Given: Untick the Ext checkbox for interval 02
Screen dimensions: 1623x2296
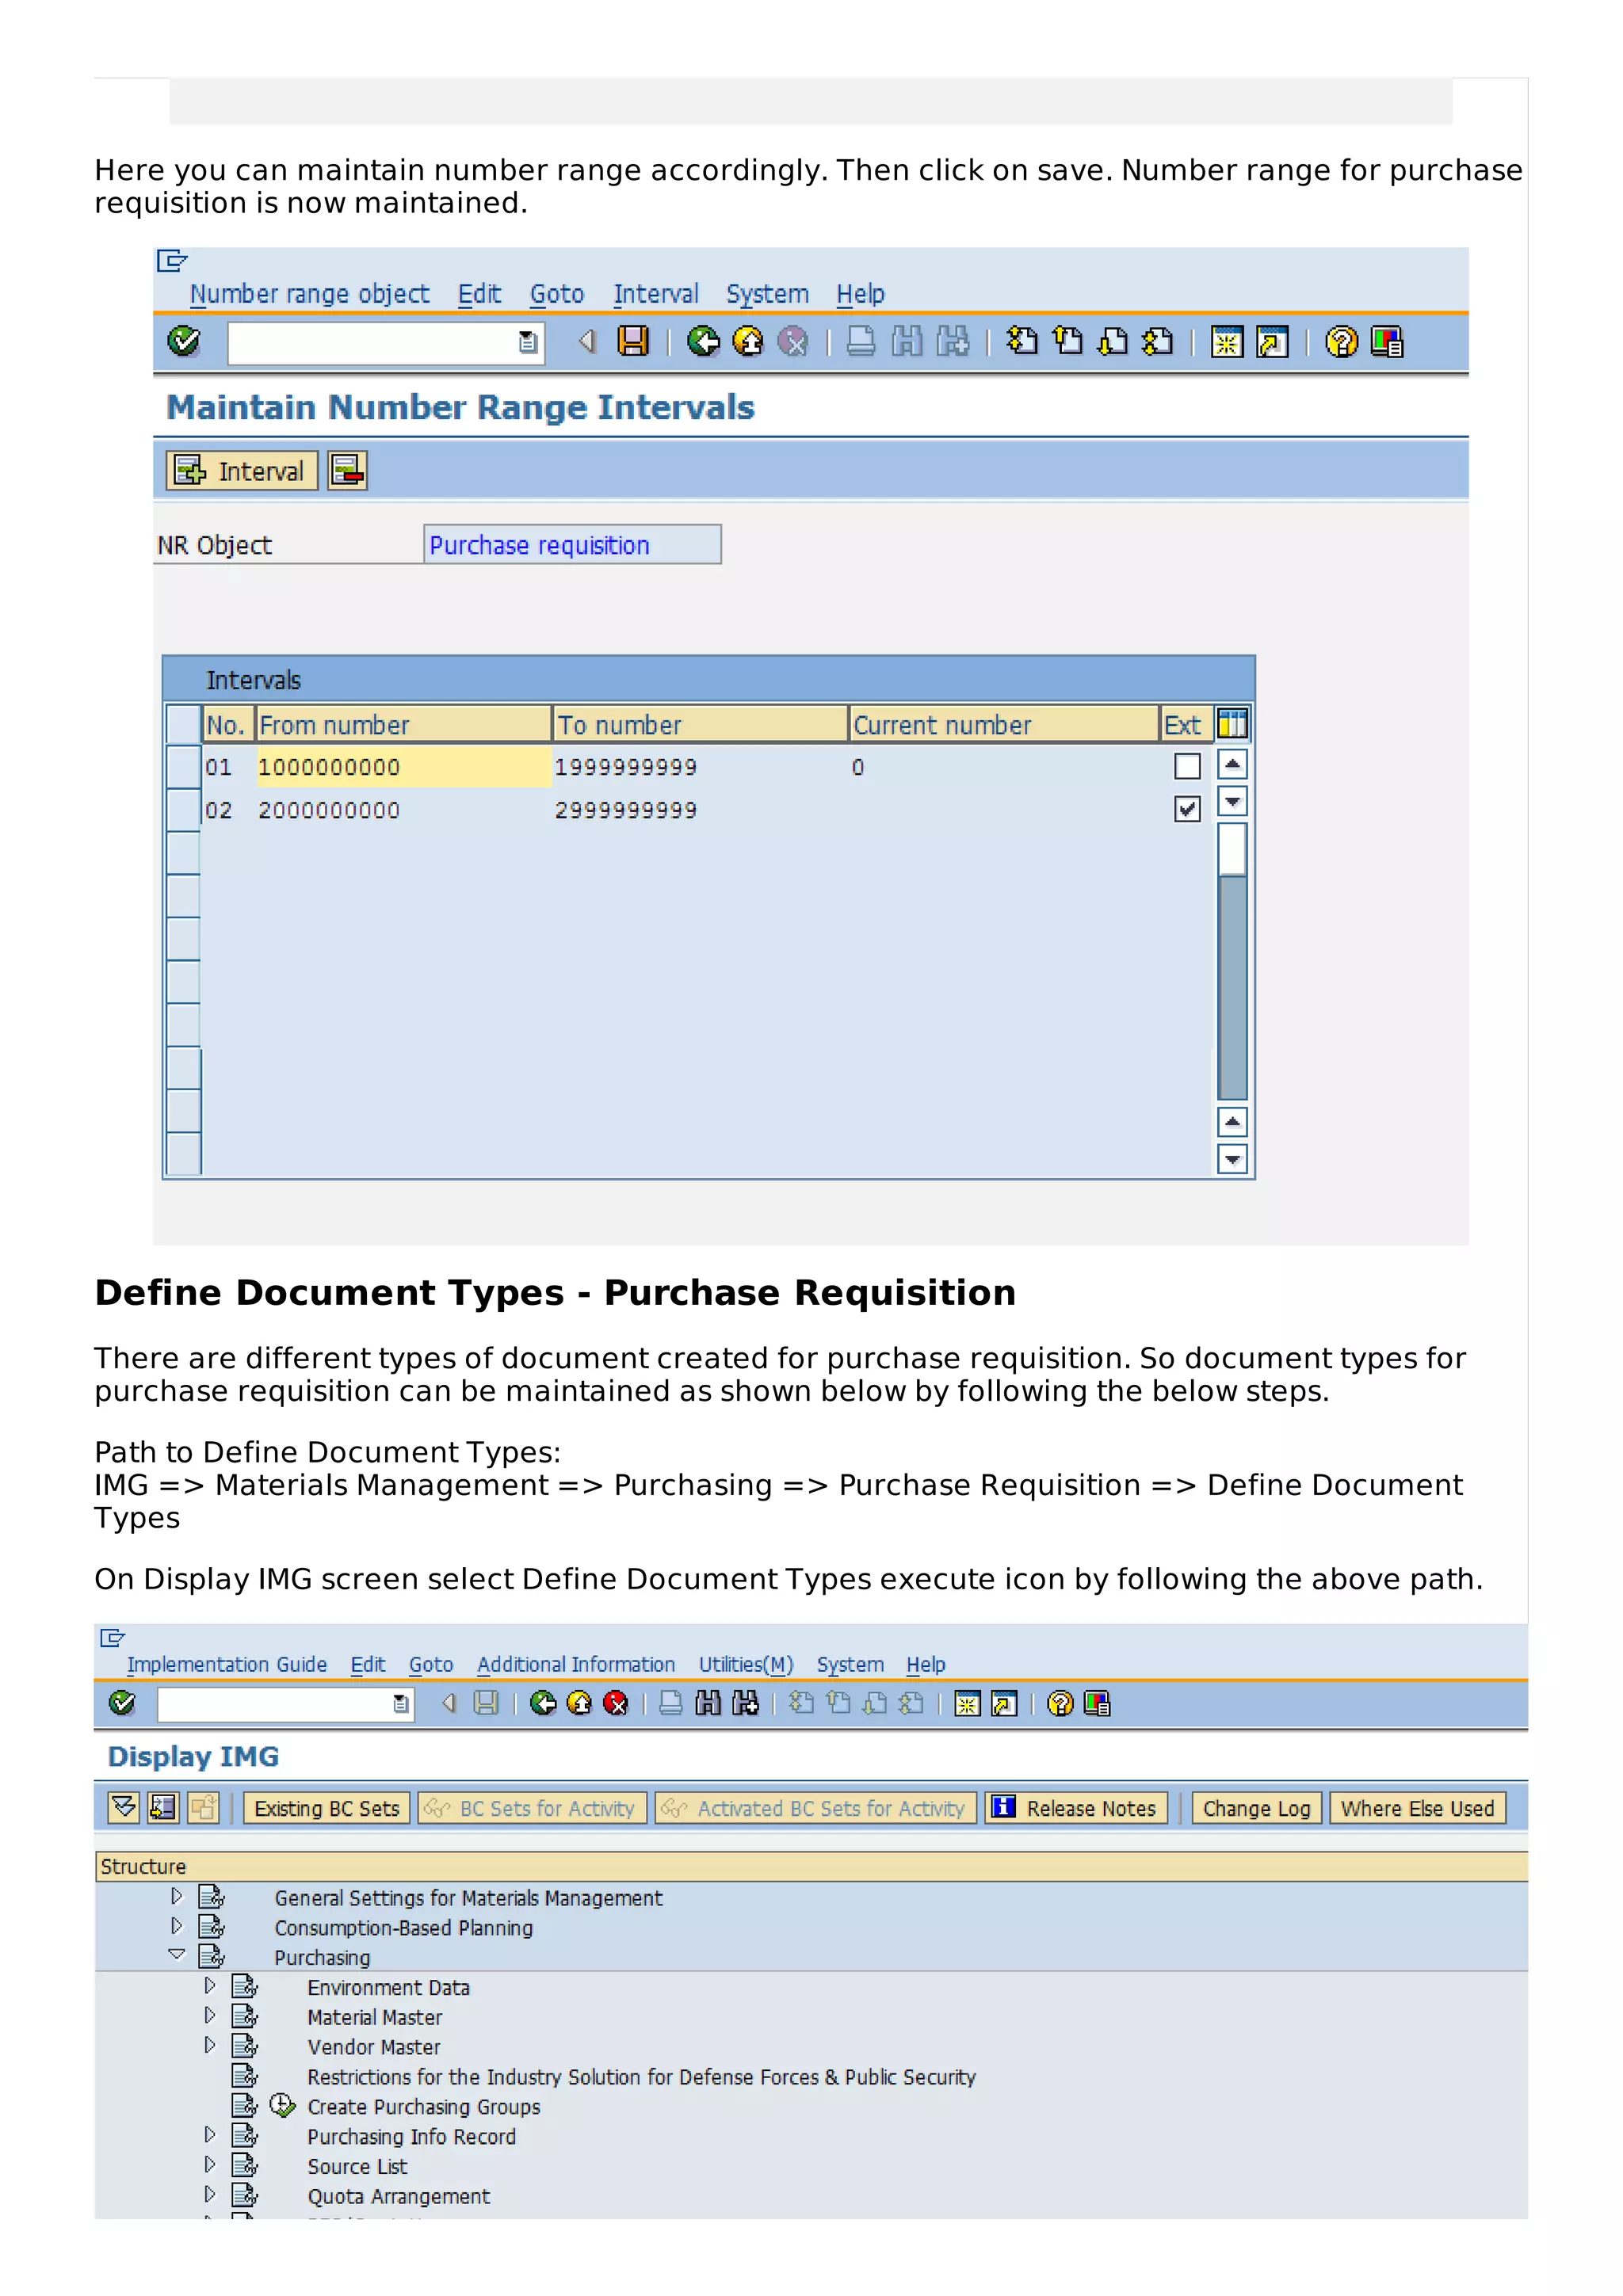Looking at the screenshot, I should 1187,809.
